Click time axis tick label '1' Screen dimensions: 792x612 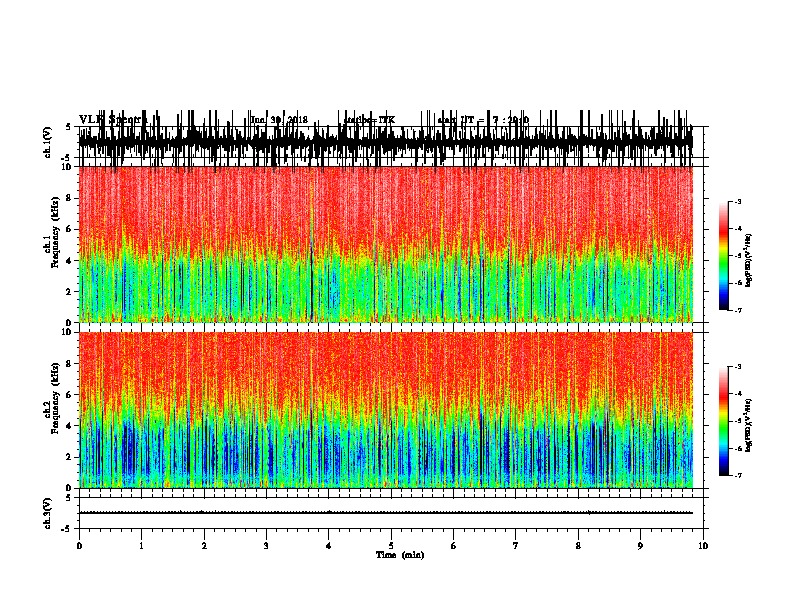(x=141, y=546)
